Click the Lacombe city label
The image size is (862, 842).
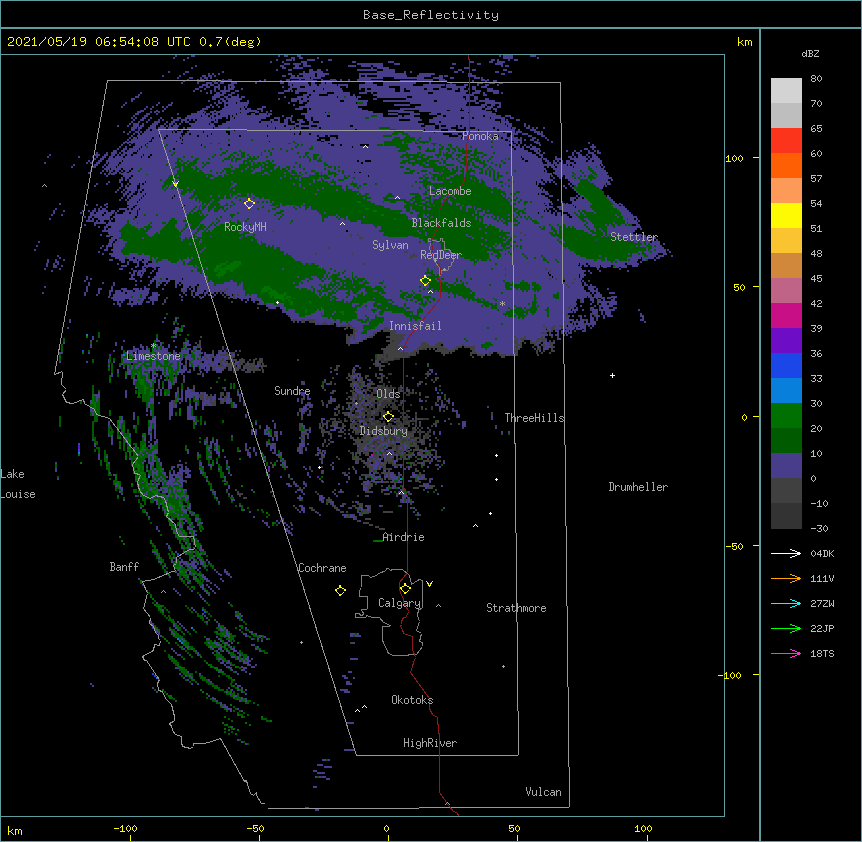coord(450,191)
